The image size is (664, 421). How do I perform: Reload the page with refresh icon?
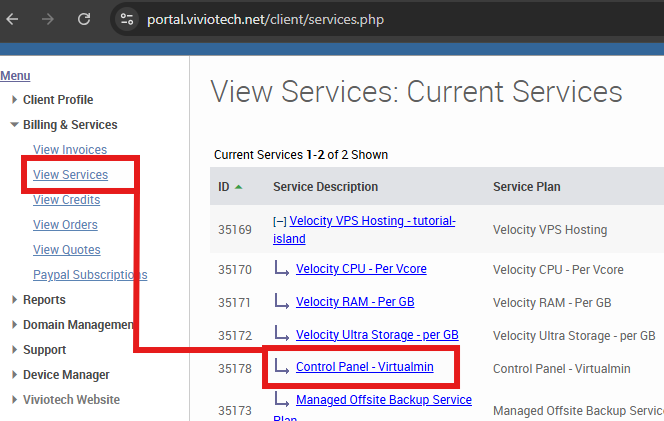click(84, 19)
